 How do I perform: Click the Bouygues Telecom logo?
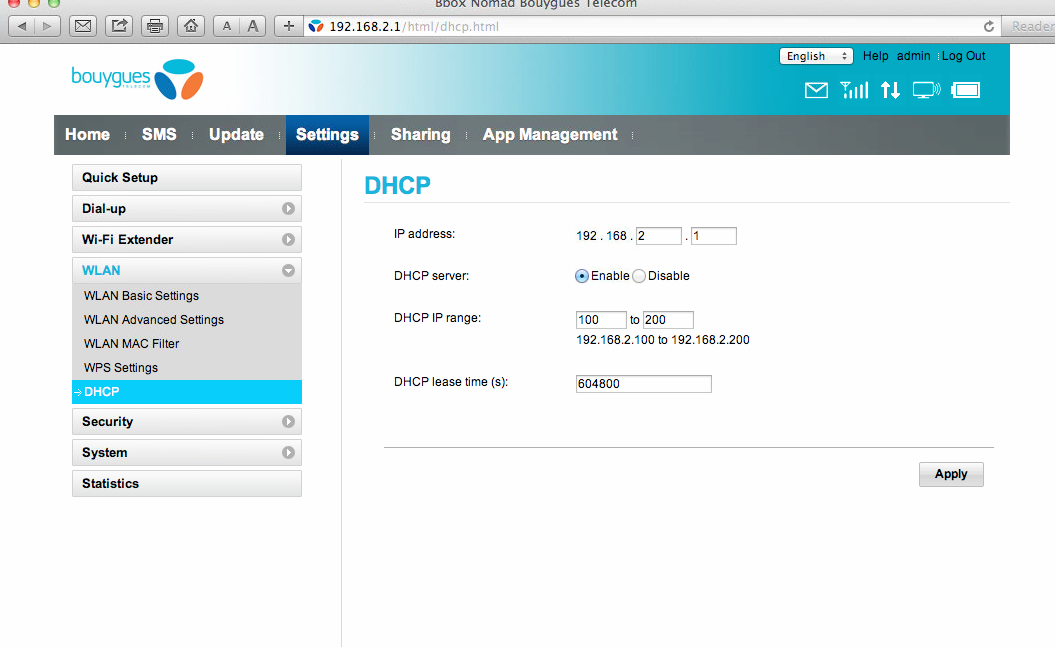pyautogui.click(x=137, y=79)
